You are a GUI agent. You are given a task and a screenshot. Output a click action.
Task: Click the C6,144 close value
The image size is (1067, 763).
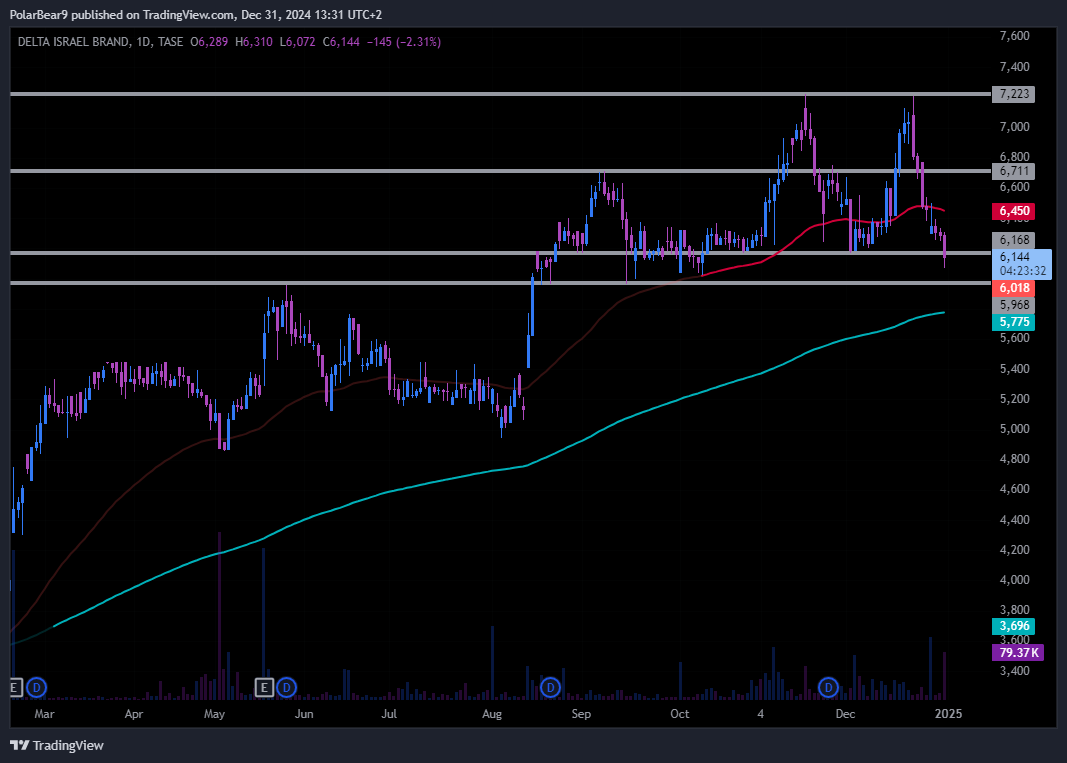coord(341,42)
